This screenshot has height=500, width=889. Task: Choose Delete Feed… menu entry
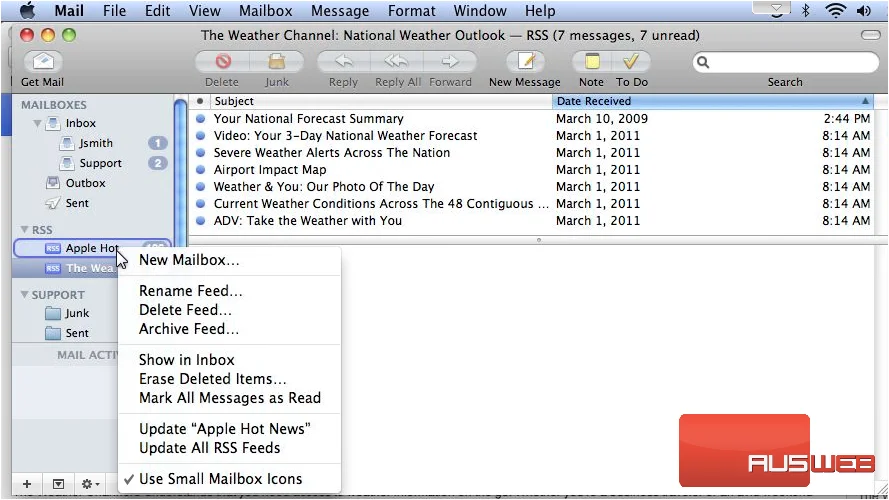(x=185, y=310)
